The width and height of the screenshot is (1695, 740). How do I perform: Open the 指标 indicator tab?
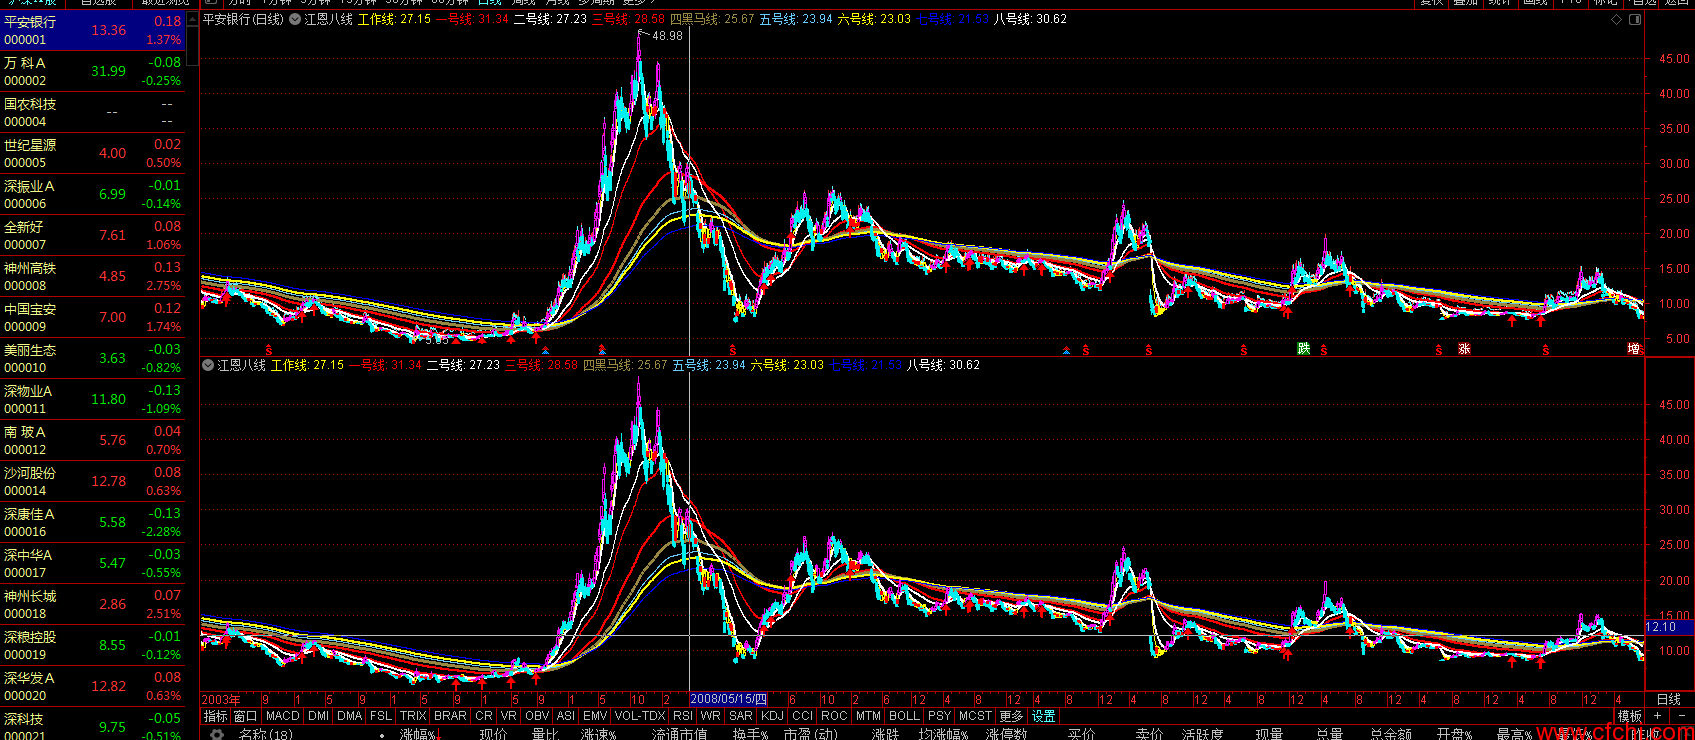(216, 716)
